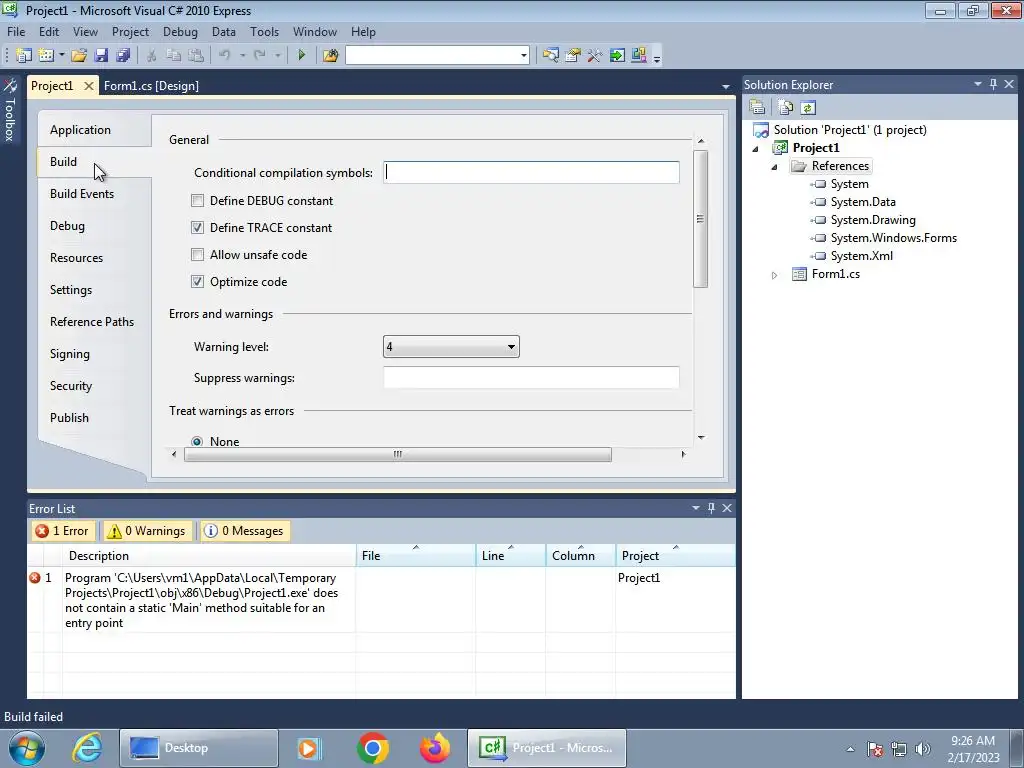The image size is (1024, 768).
Task: Open the Windows Start menu
Action: click(x=27, y=748)
